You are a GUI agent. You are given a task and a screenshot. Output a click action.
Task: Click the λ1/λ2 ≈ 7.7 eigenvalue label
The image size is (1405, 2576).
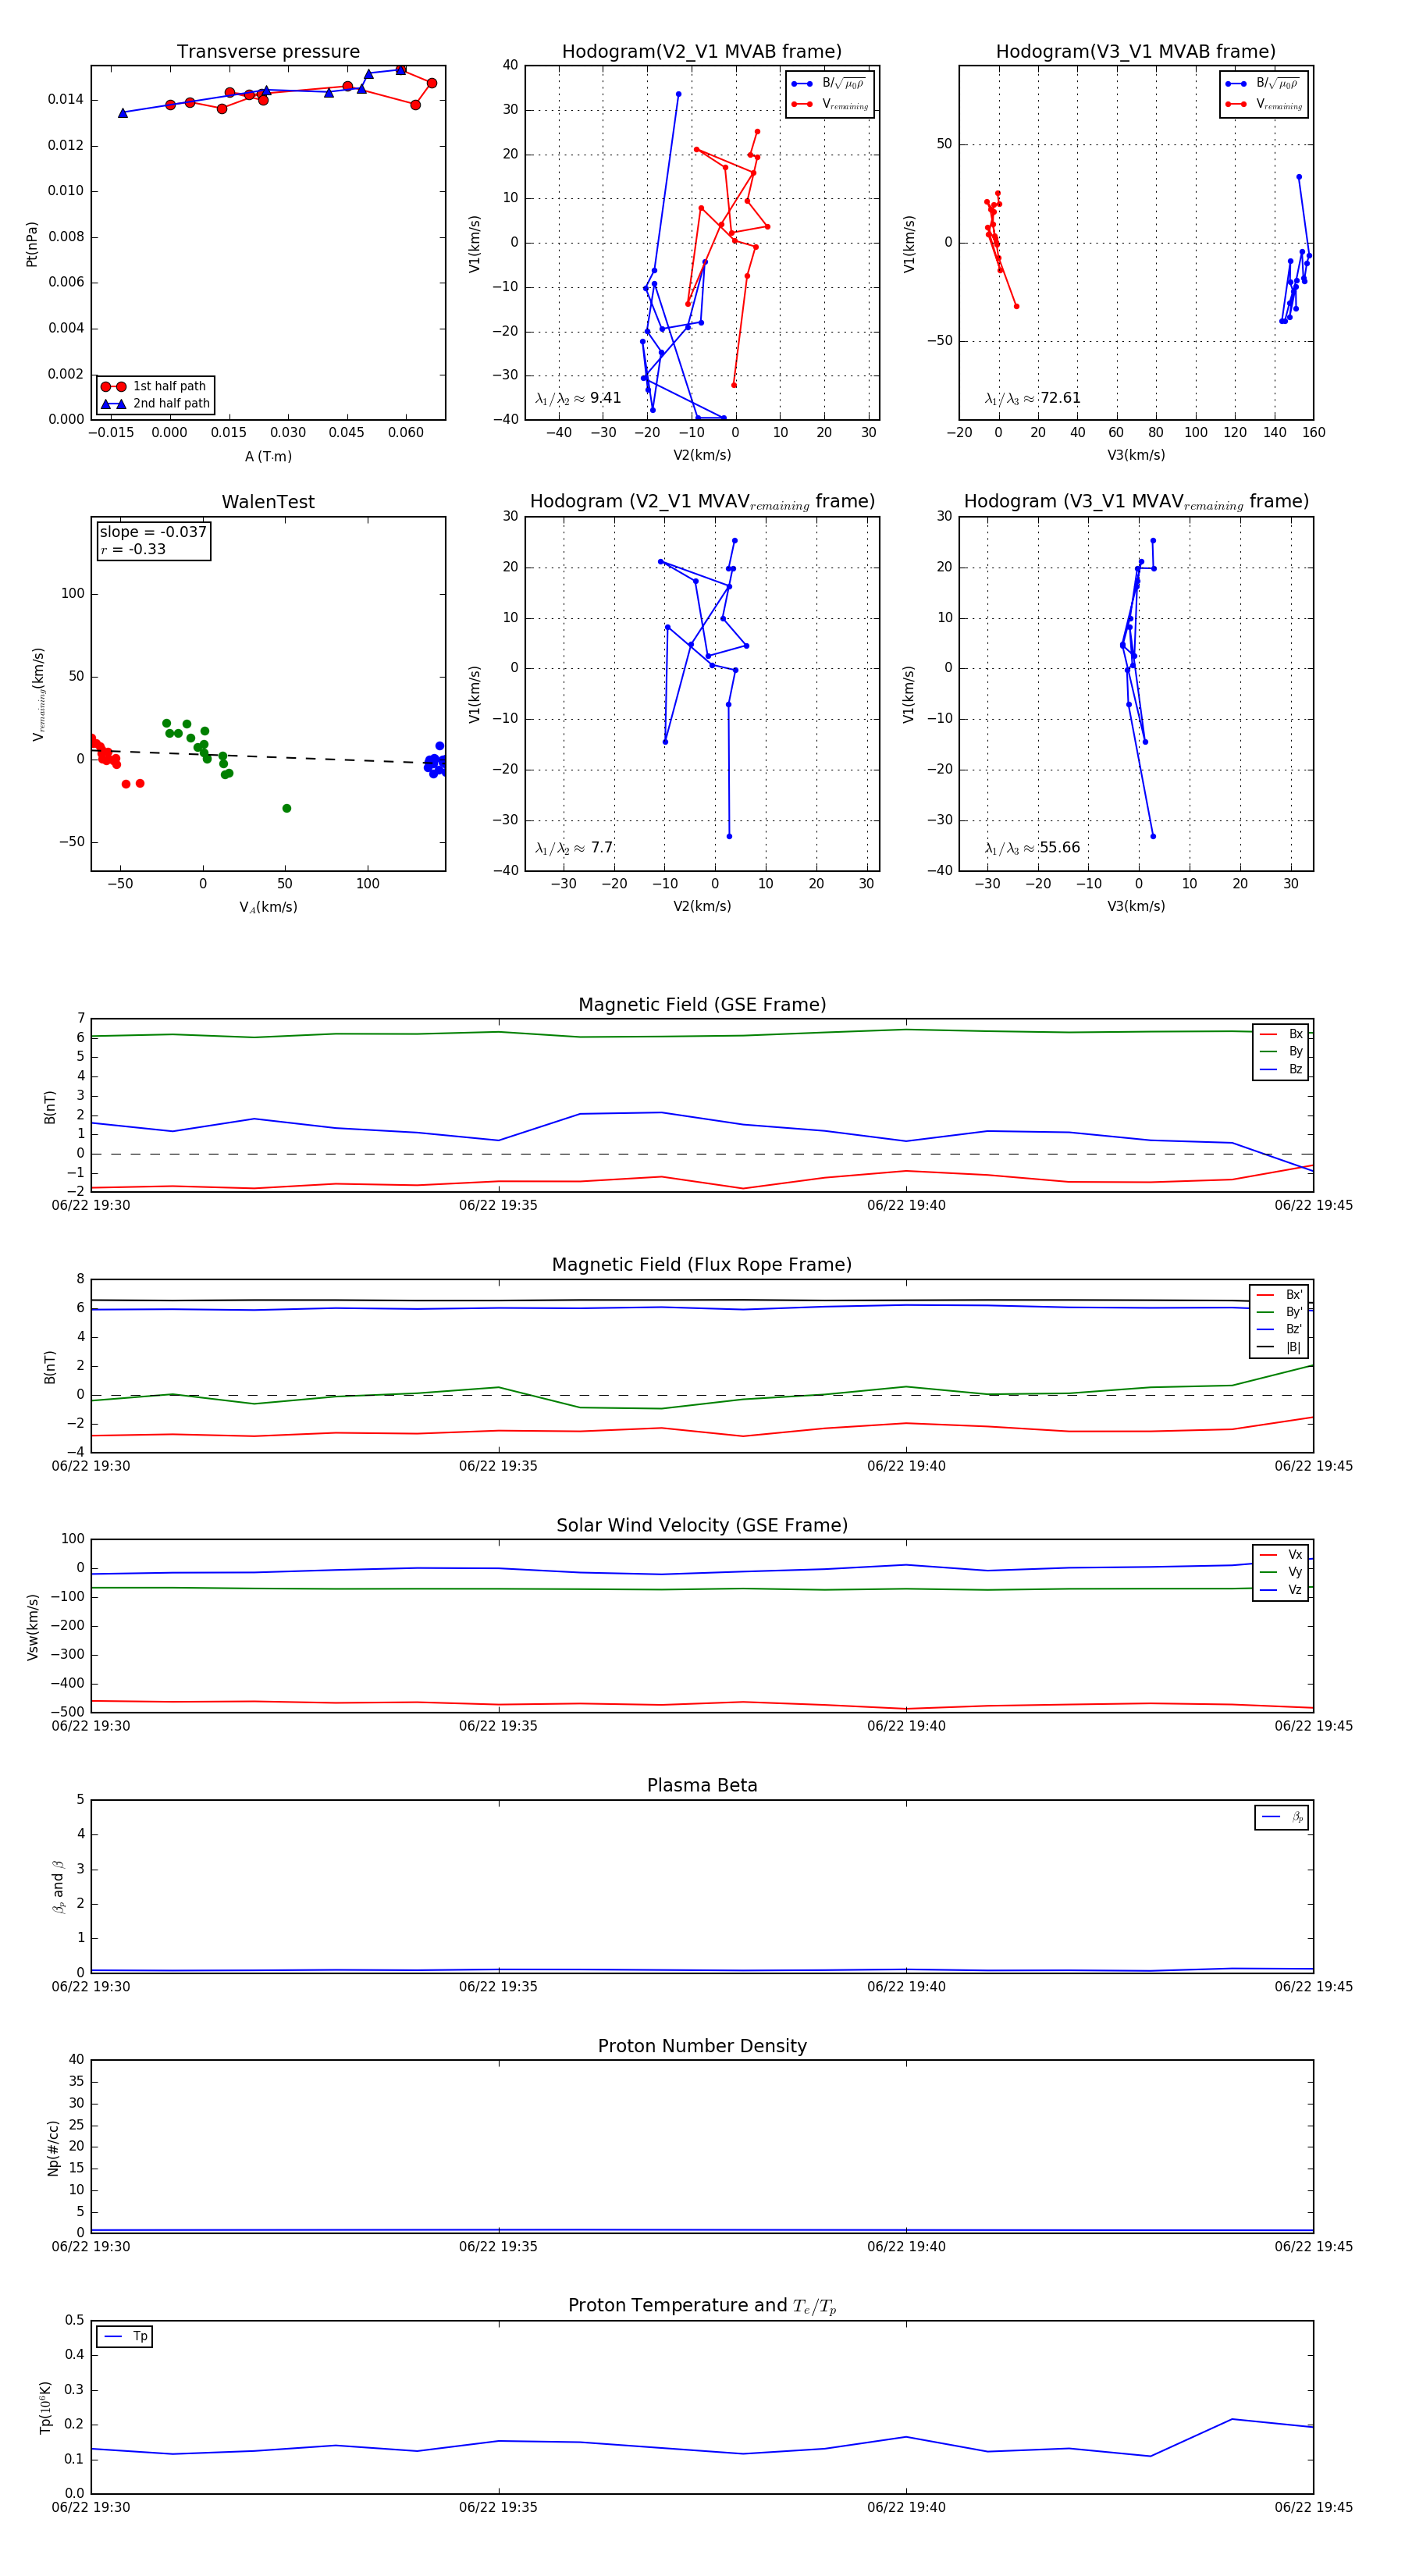(x=574, y=848)
